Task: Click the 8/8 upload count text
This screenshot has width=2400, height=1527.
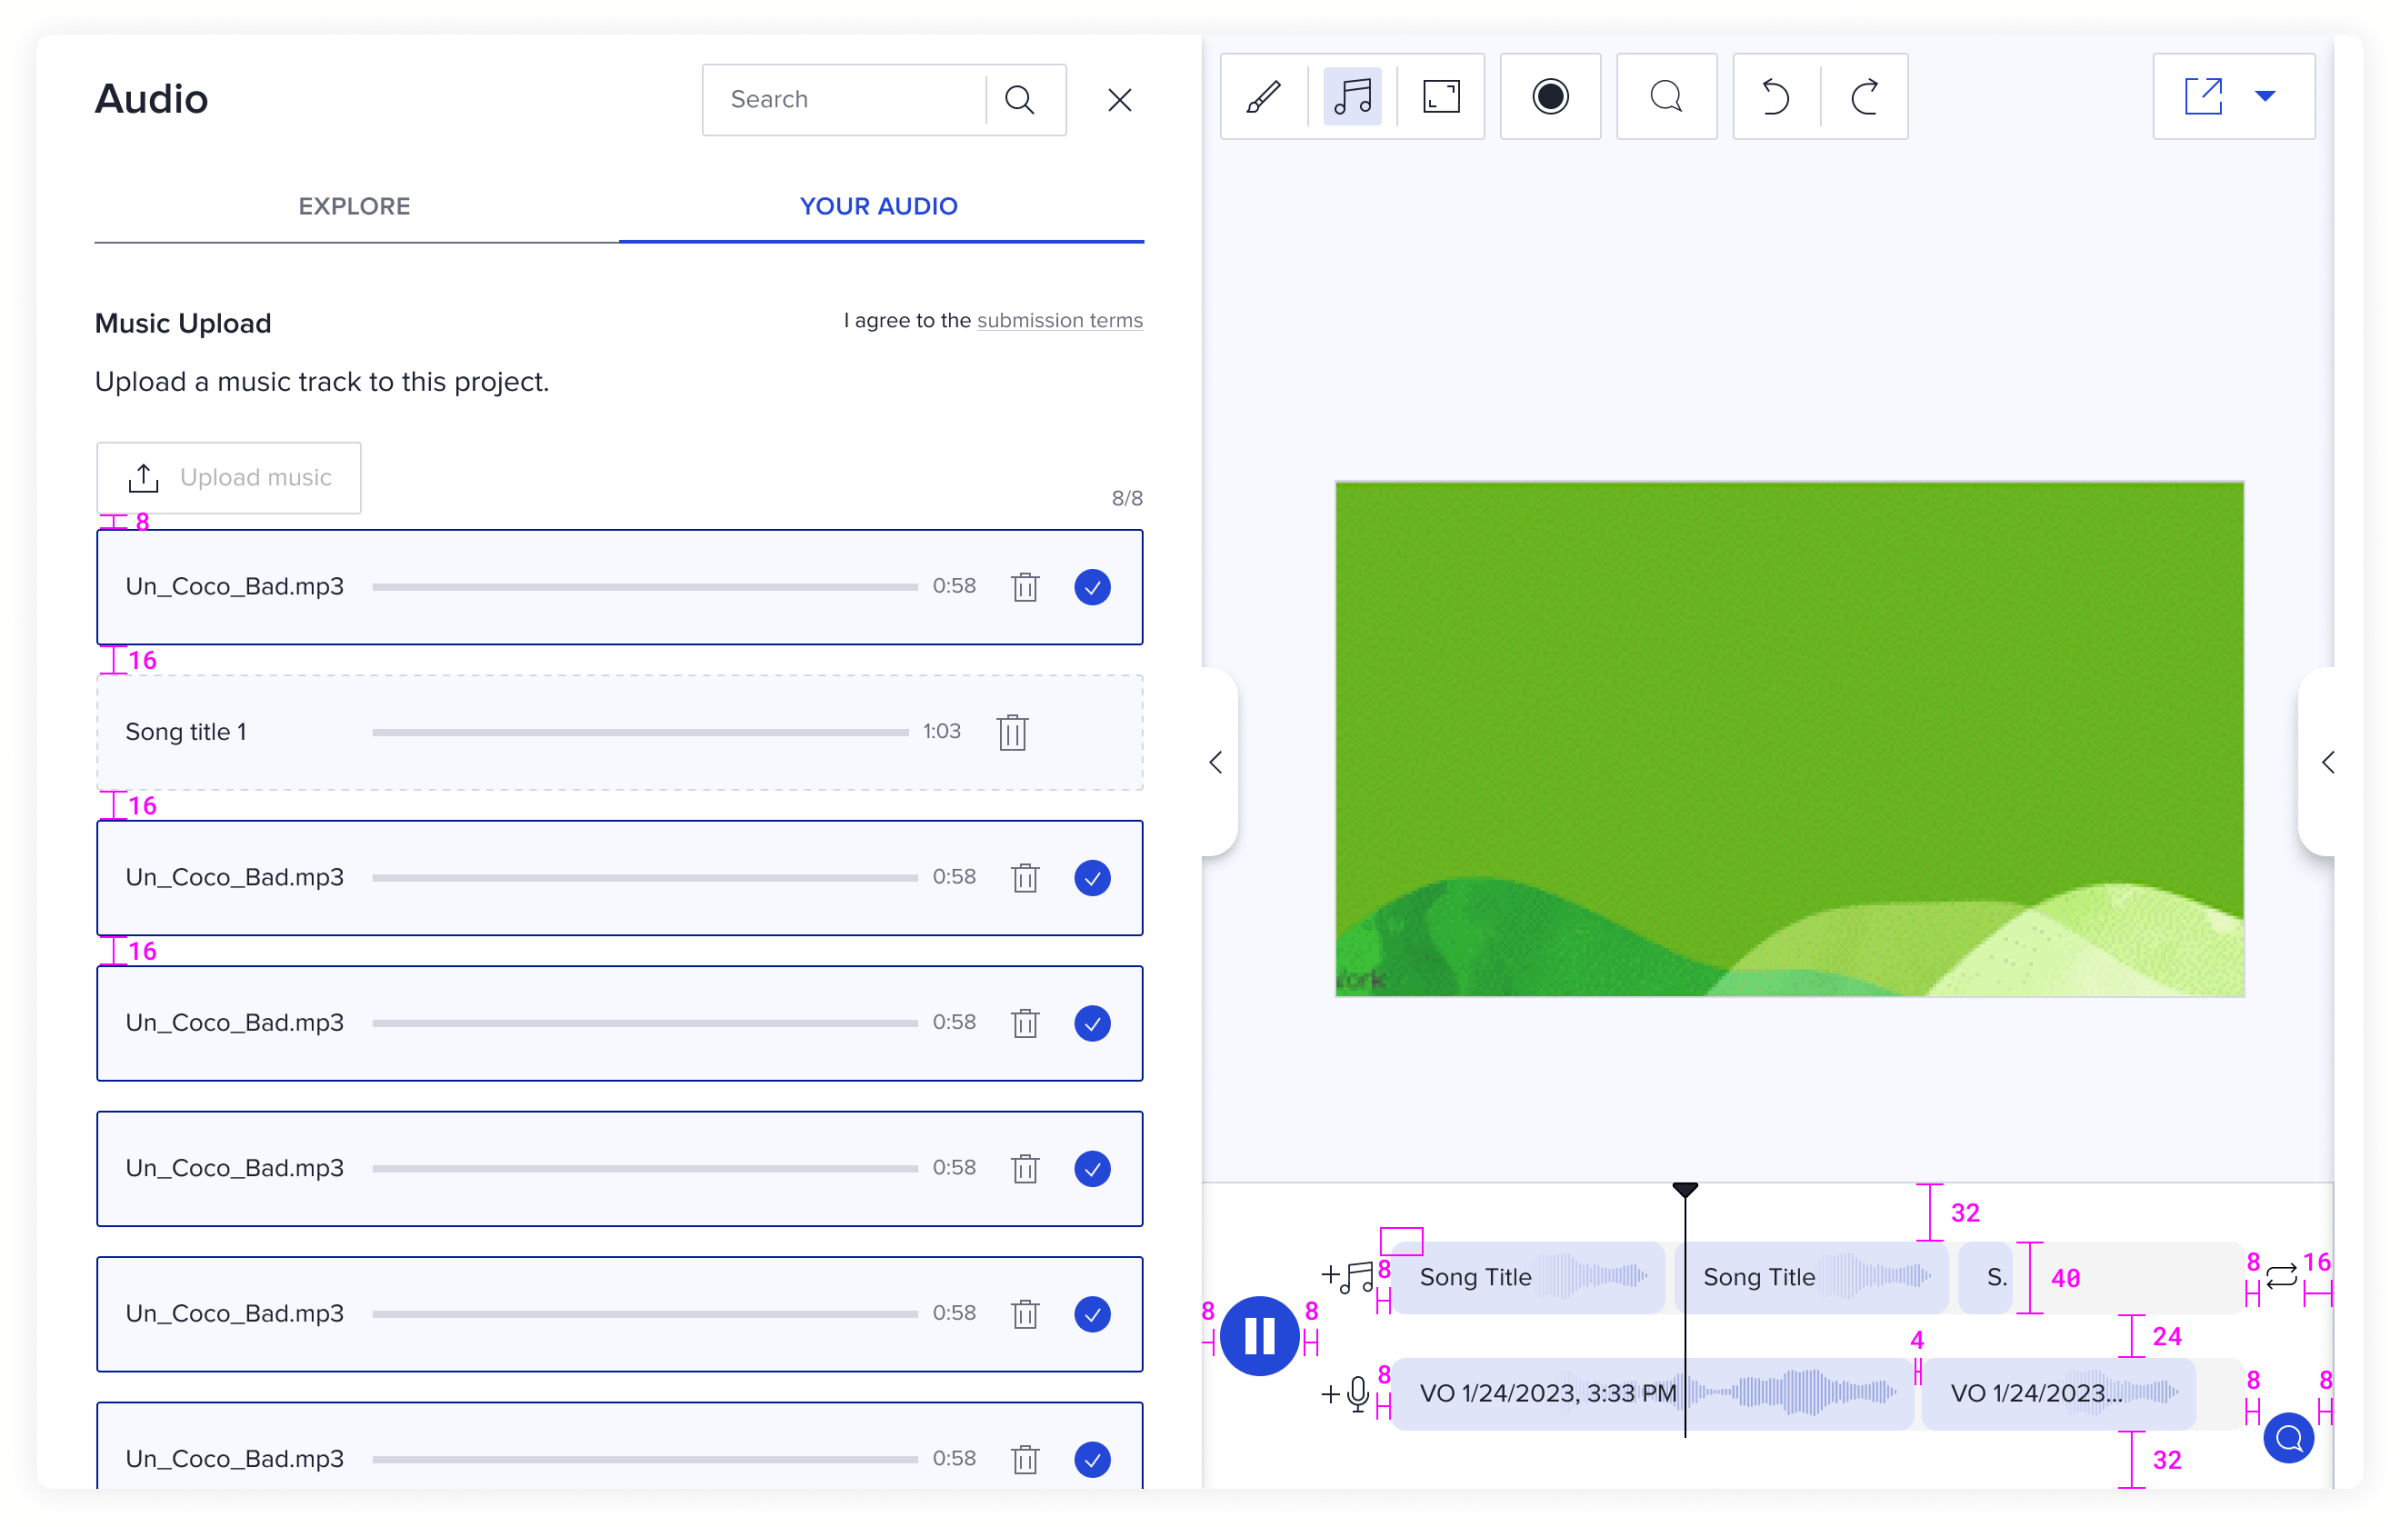Action: tap(1127, 499)
